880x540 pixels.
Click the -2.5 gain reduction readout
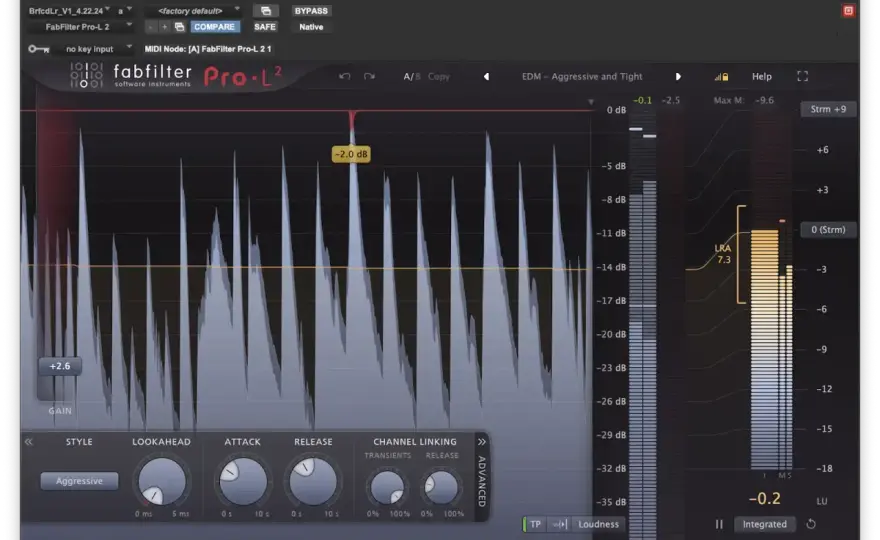(670, 100)
